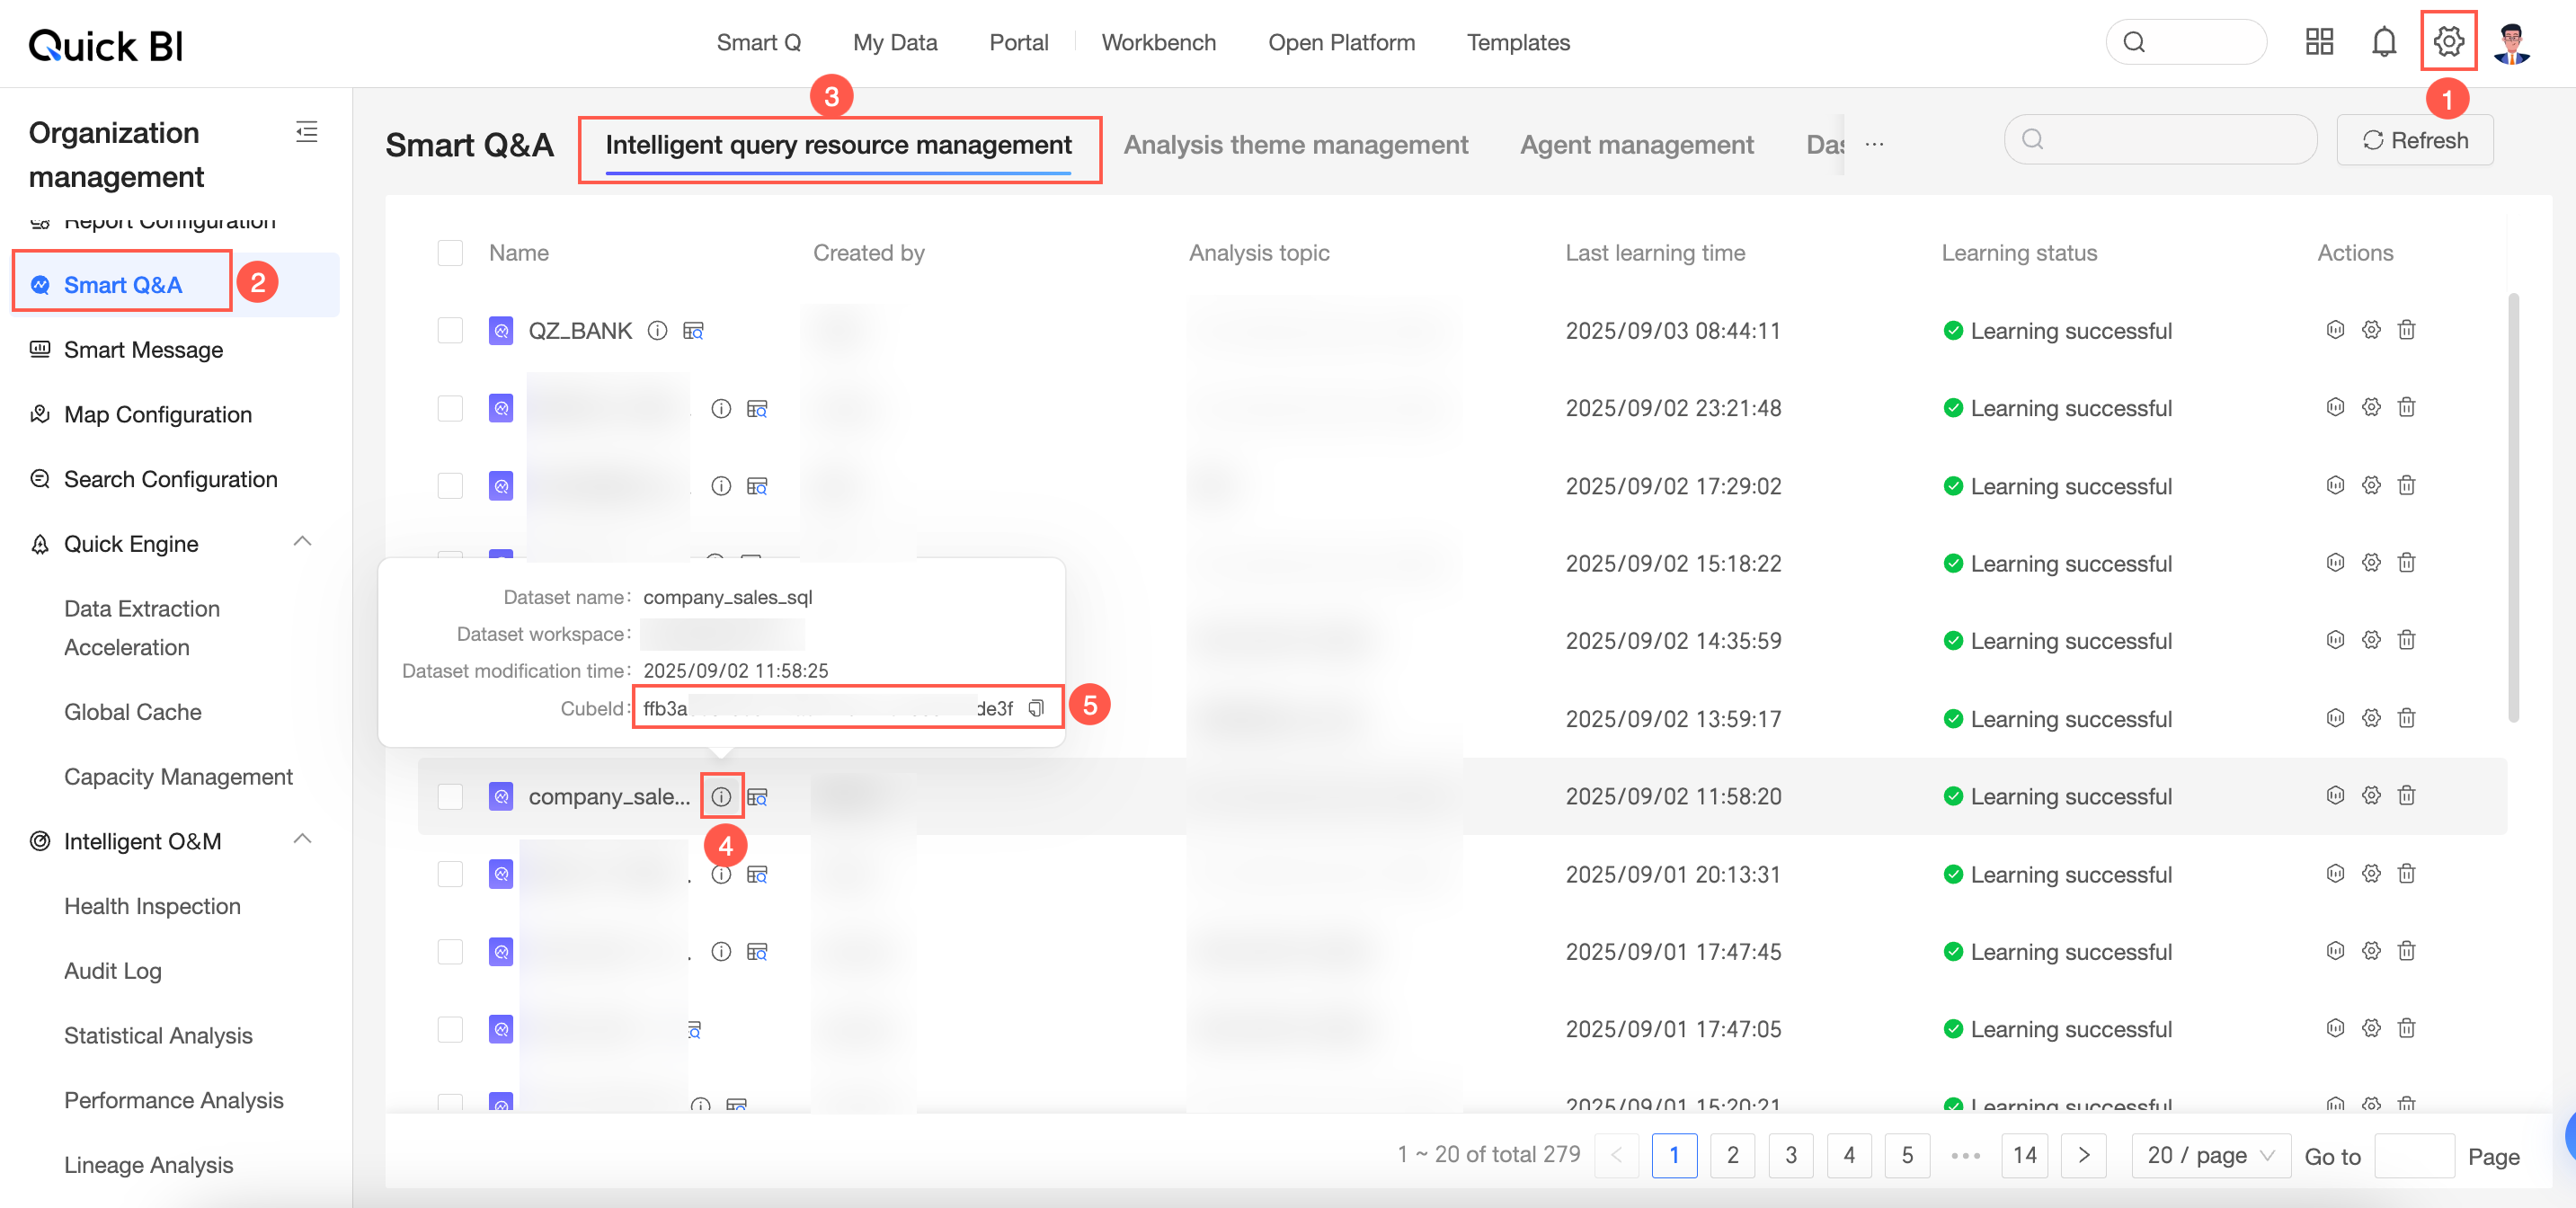Select Intelligent query resource management tab
2576x1208 pixels.
pyautogui.click(x=838, y=145)
